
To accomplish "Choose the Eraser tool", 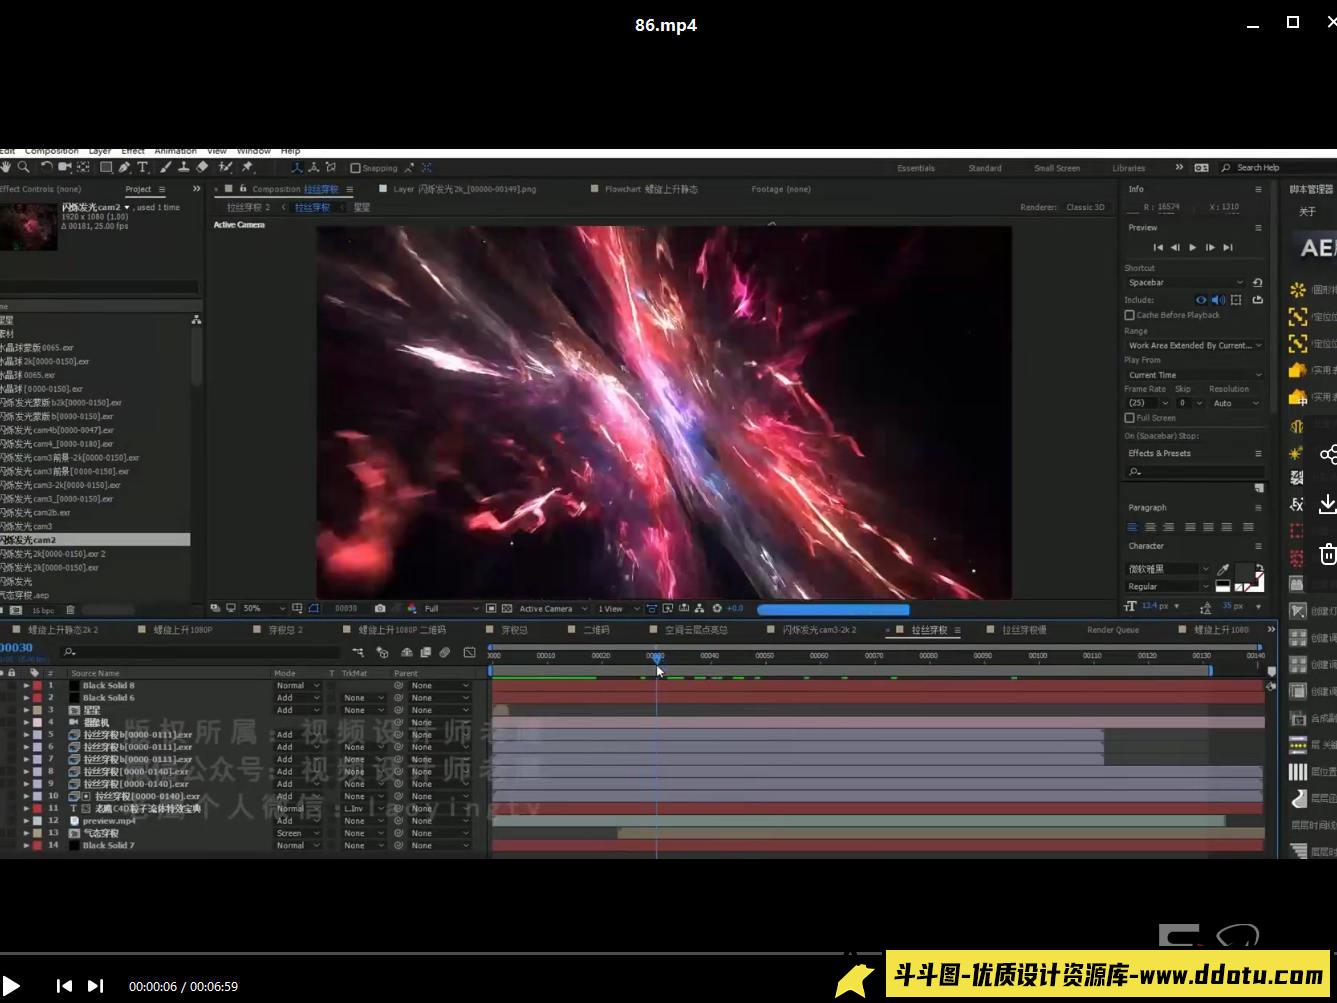I will (202, 167).
